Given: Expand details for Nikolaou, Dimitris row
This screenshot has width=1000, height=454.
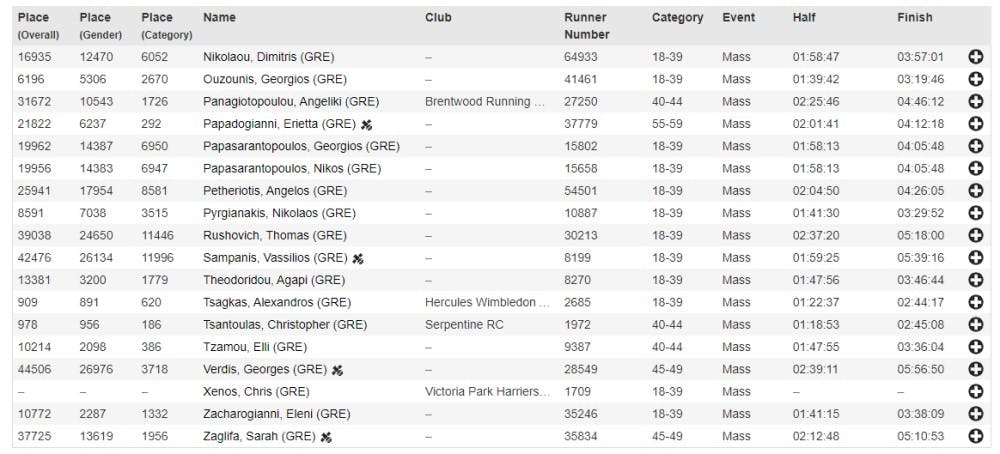Looking at the screenshot, I should pos(976,57).
